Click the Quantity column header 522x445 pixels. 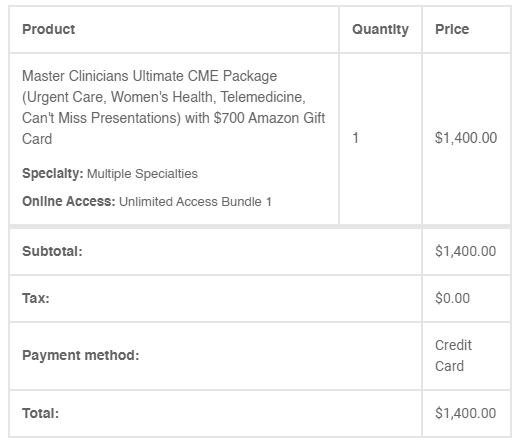[x=380, y=30]
